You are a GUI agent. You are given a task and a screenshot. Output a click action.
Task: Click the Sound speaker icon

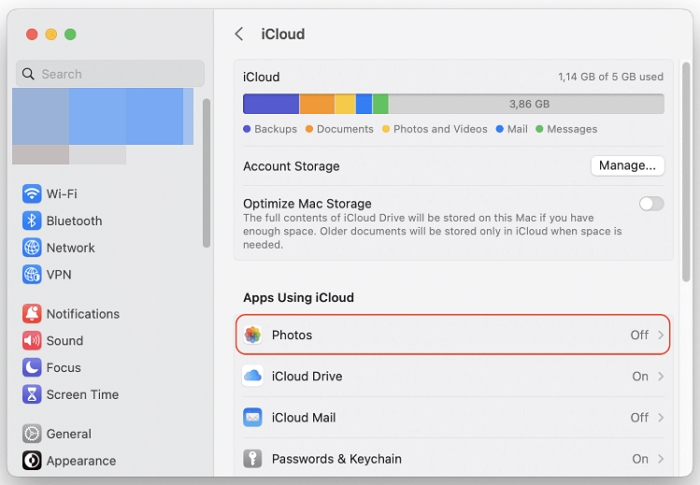pos(32,341)
